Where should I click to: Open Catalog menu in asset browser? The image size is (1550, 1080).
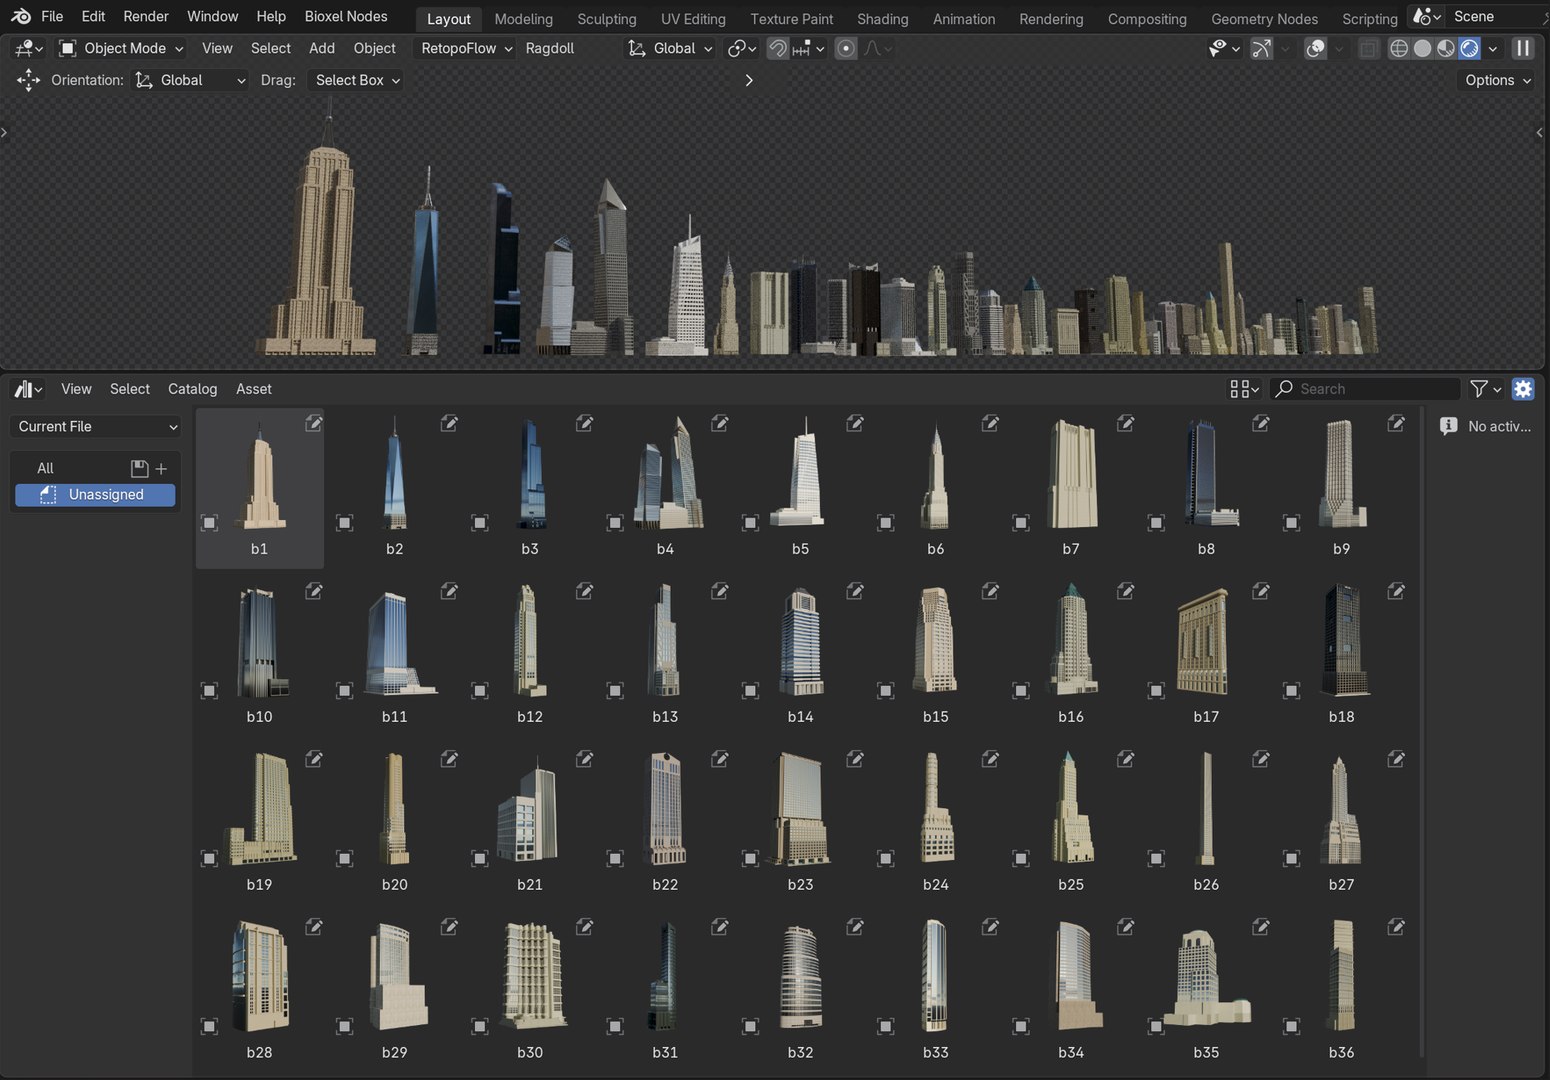(192, 389)
